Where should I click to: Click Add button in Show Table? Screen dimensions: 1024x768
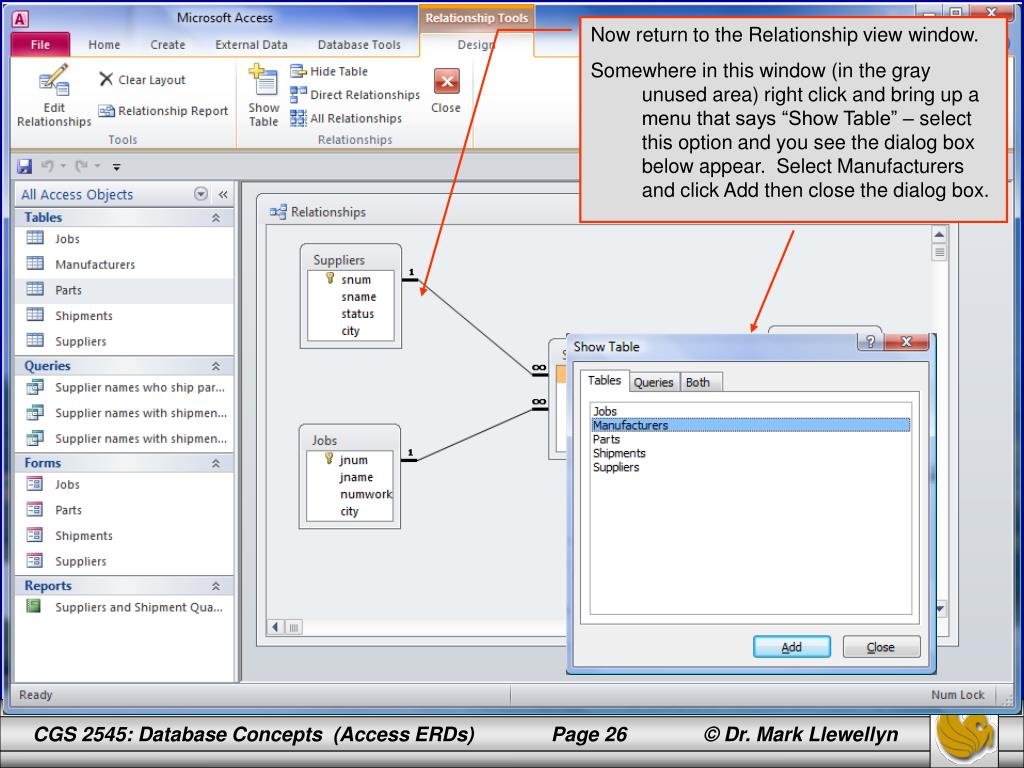[x=792, y=647]
